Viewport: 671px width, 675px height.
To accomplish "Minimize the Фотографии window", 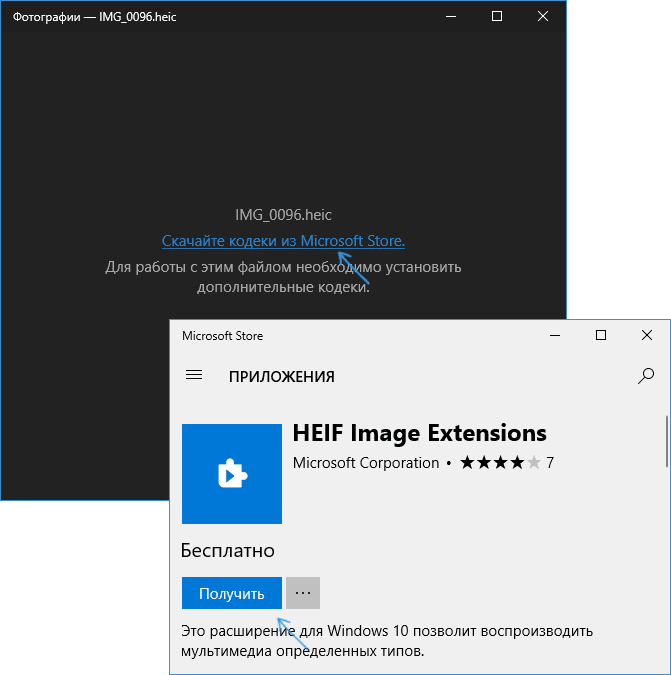I will [451, 16].
